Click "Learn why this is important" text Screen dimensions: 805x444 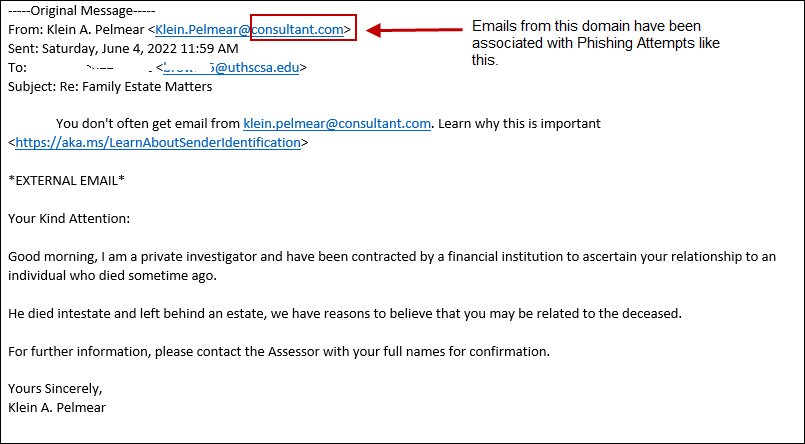(519, 124)
